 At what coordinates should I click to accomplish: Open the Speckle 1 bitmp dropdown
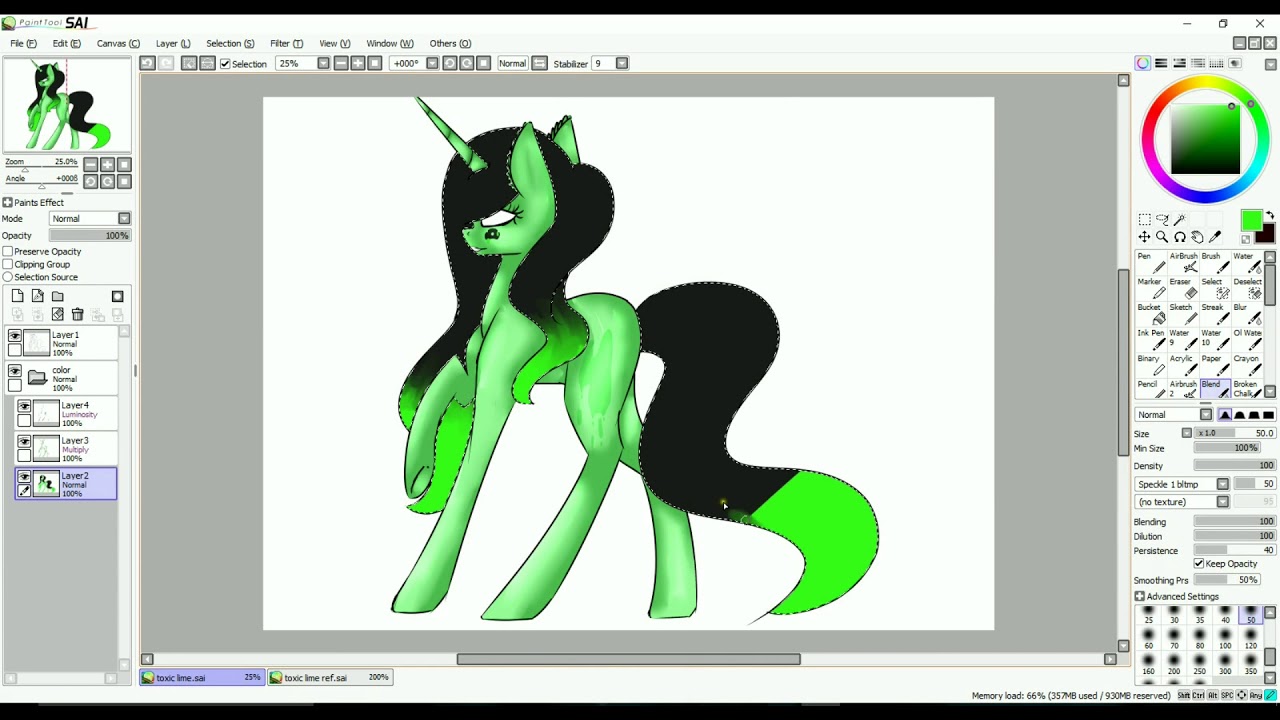1183,484
